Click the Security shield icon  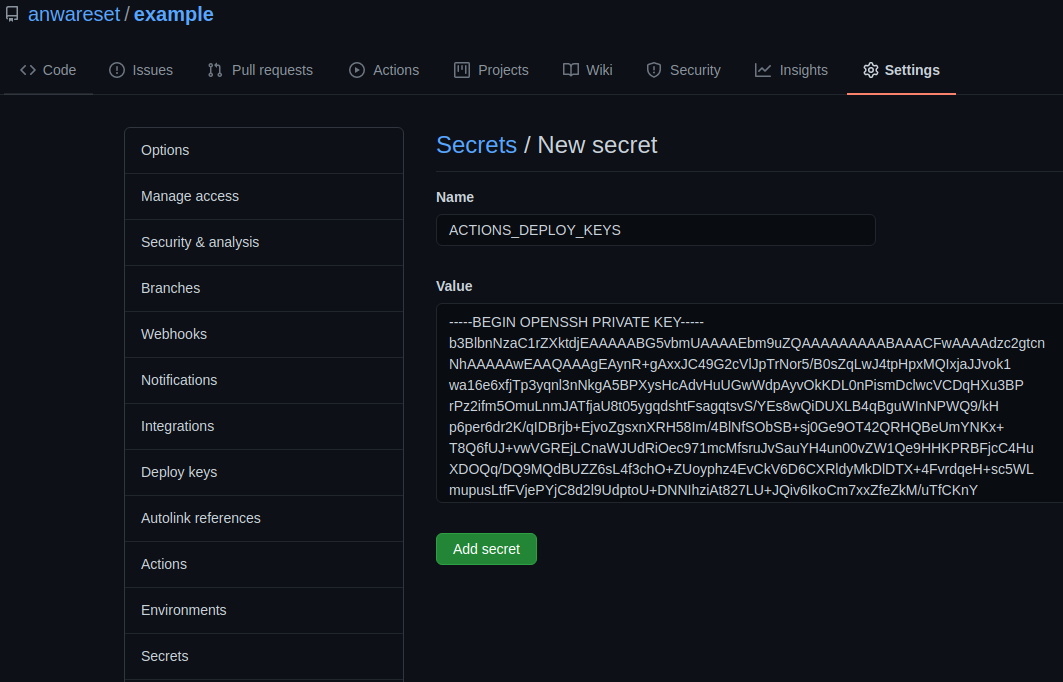pos(654,70)
